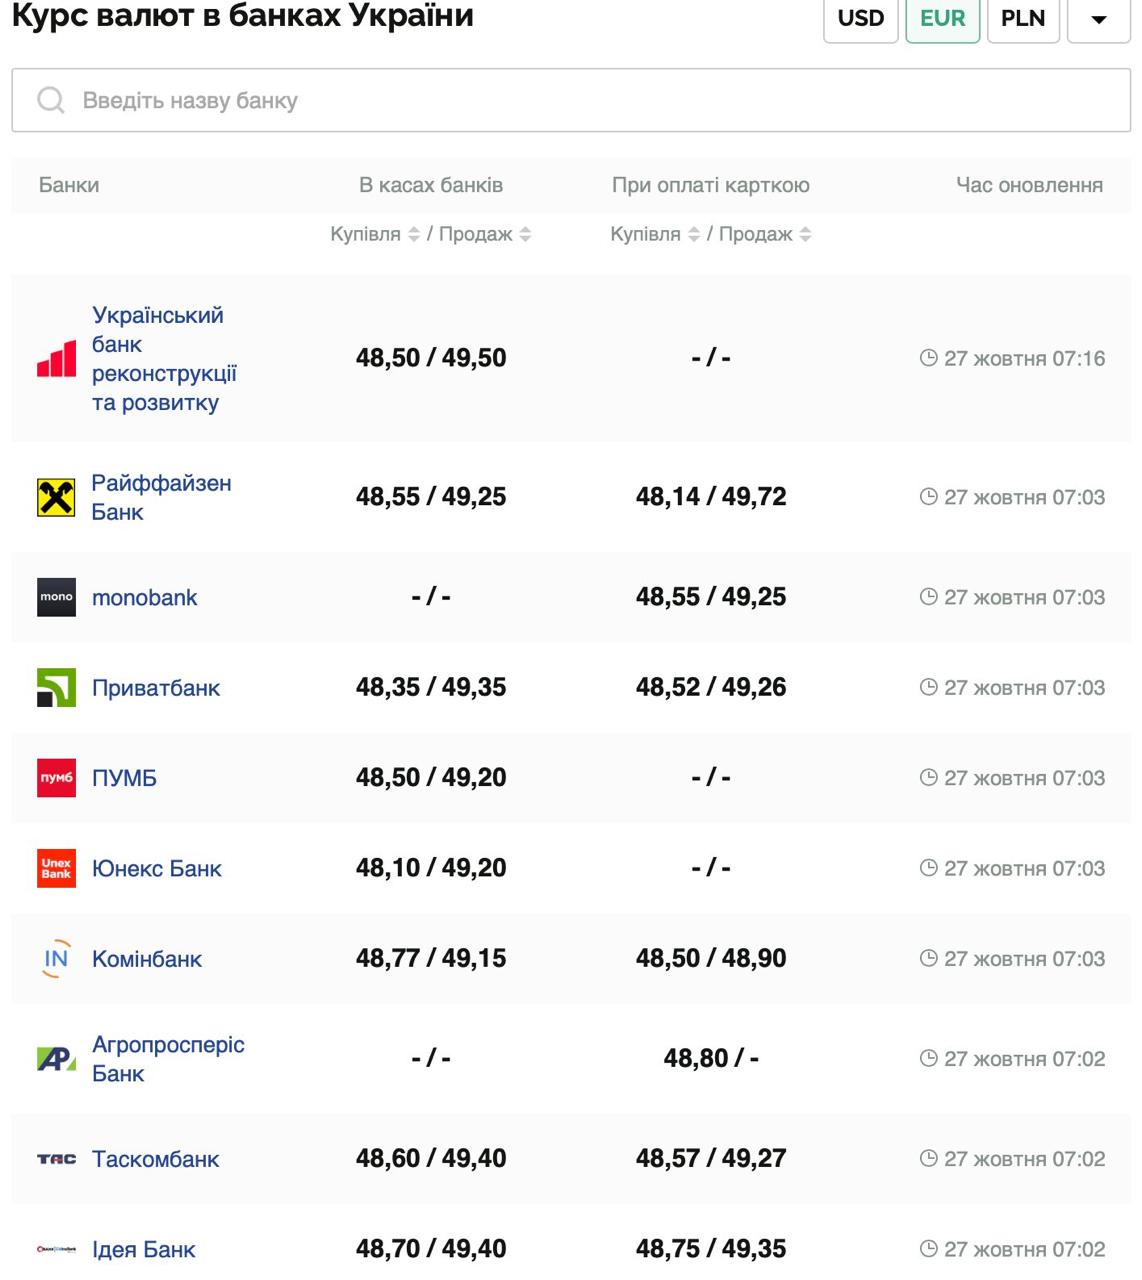Viewport: 1142px width, 1280px height.
Task: Sort card payment Купівля column
Action: 693,234
